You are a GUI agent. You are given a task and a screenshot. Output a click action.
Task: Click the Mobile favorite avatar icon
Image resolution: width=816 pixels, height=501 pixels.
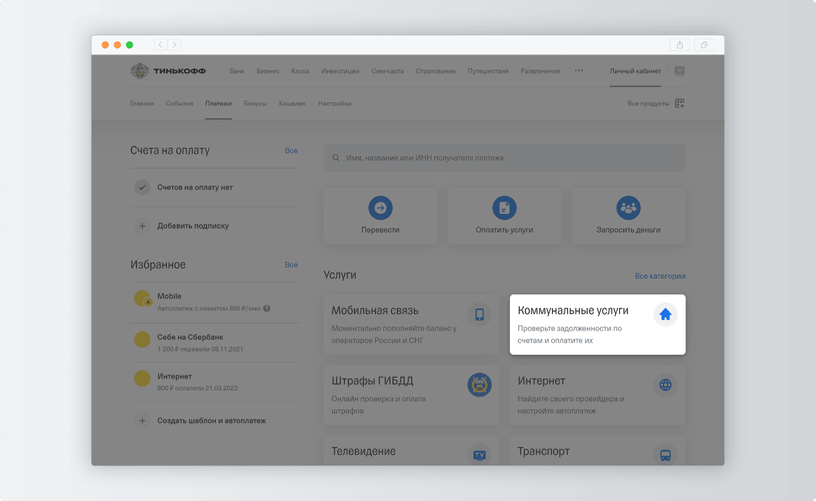(142, 299)
